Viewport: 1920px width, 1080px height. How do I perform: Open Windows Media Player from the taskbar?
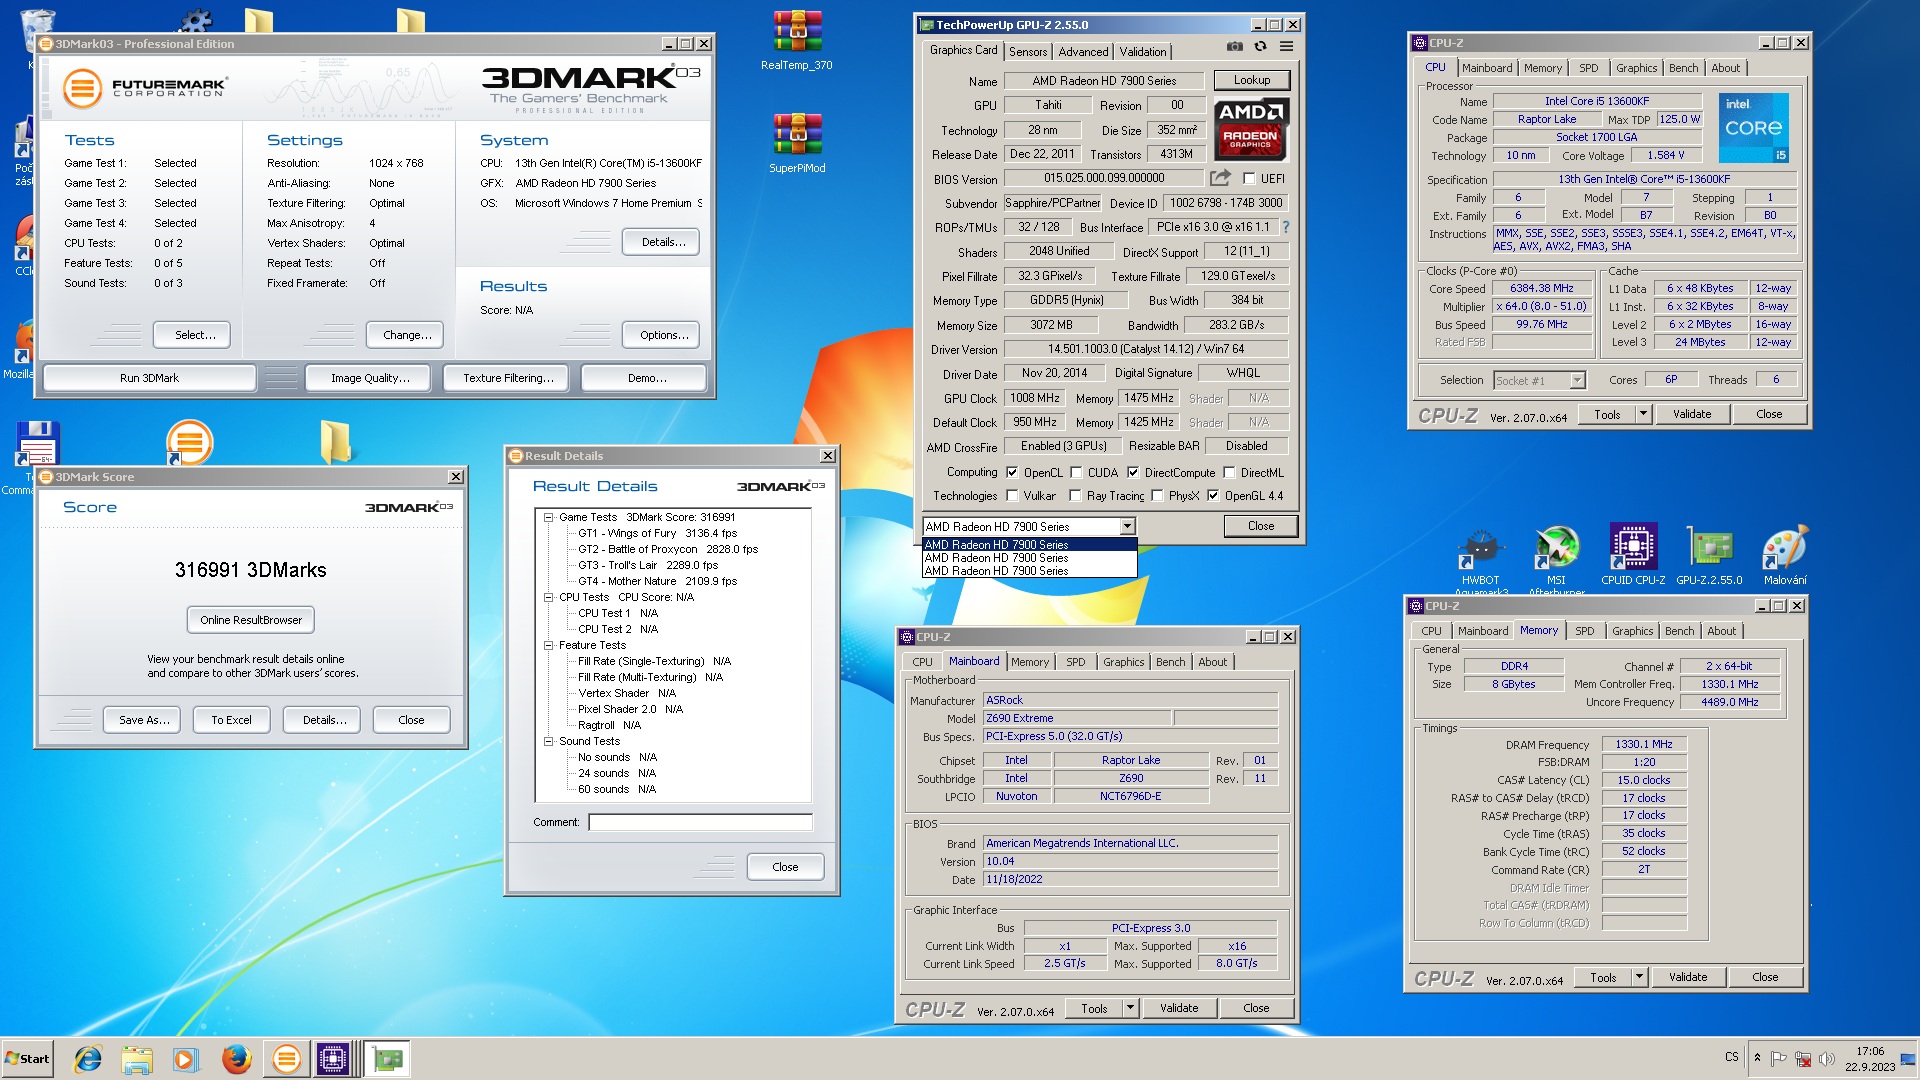click(186, 1058)
